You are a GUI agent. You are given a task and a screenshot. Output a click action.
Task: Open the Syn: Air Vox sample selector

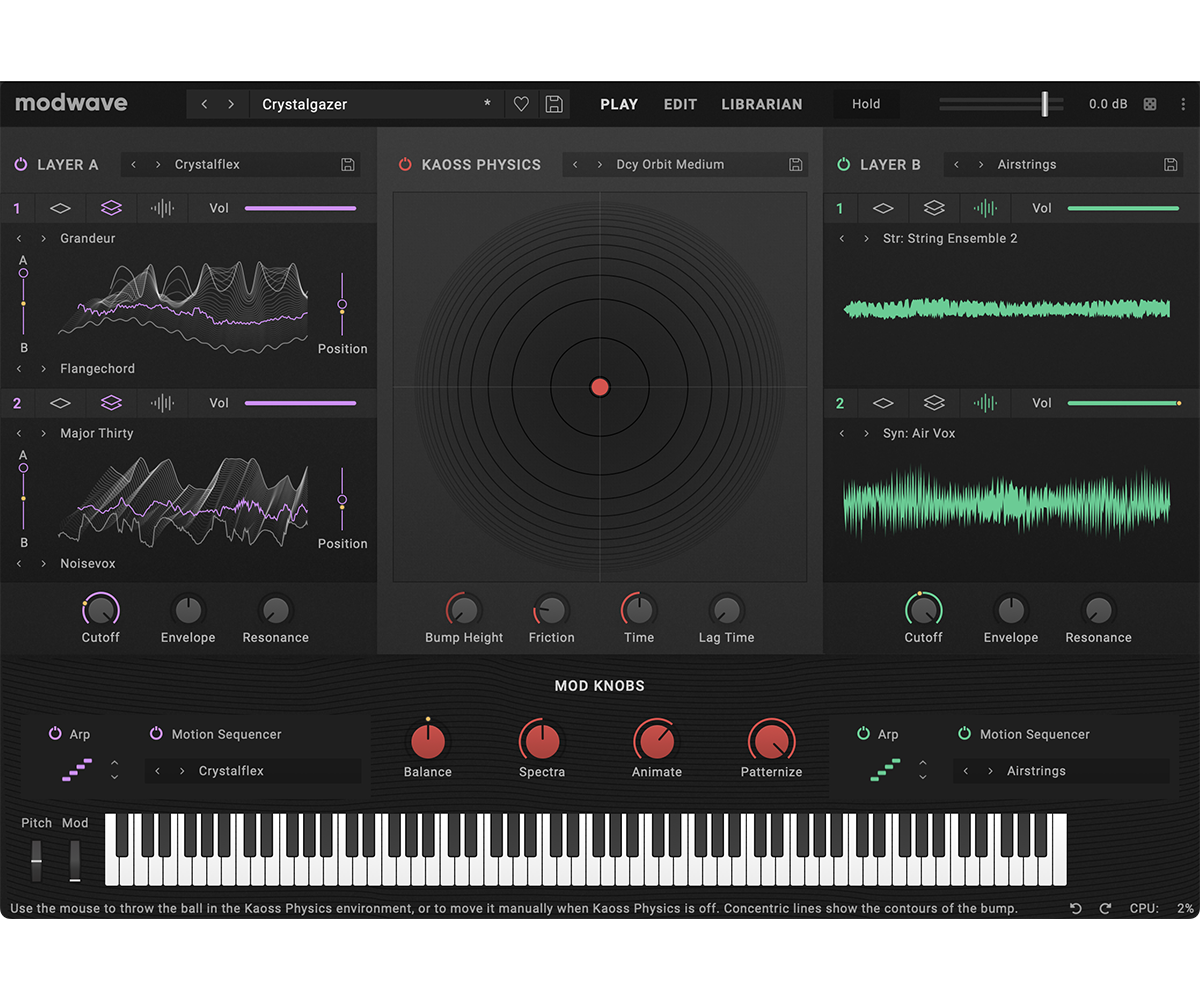919,433
